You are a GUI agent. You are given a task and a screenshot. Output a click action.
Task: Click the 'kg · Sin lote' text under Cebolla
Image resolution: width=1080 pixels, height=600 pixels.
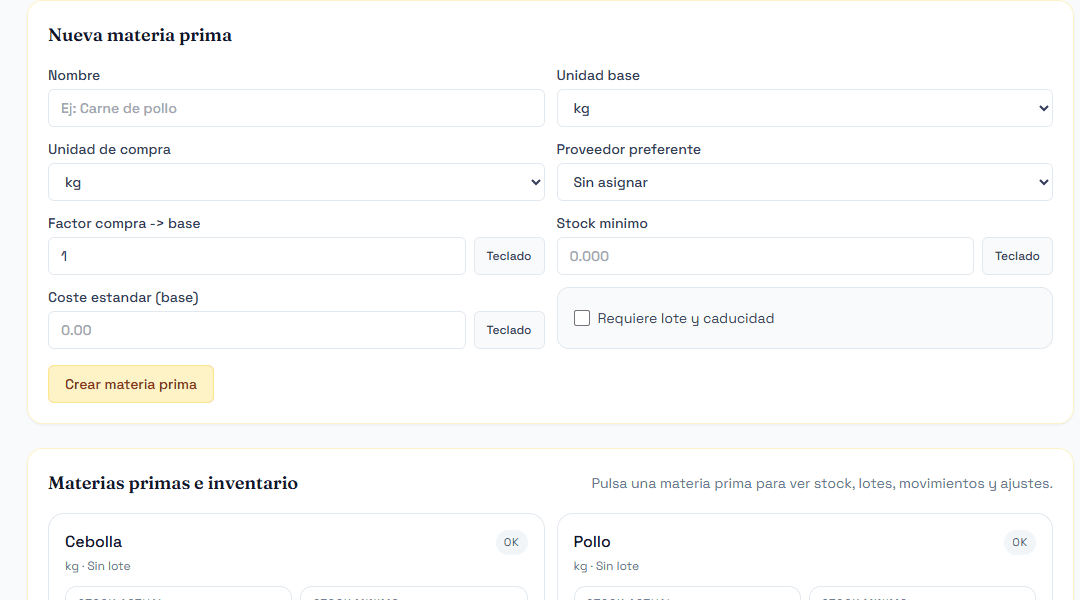(98, 566)
